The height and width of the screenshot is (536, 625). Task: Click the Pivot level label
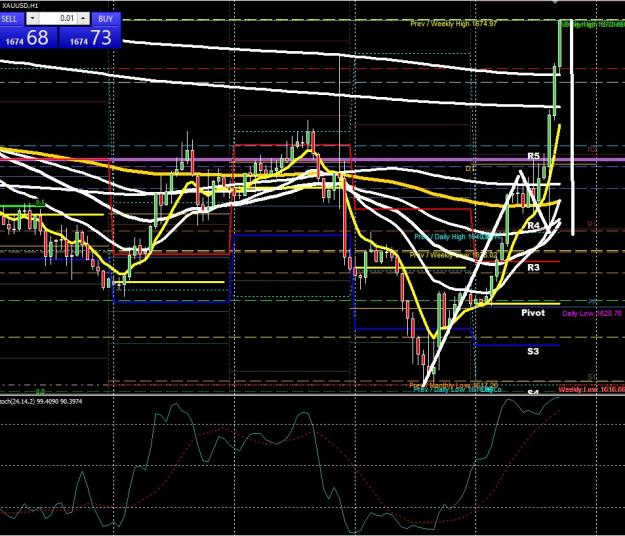coord(533,313)
